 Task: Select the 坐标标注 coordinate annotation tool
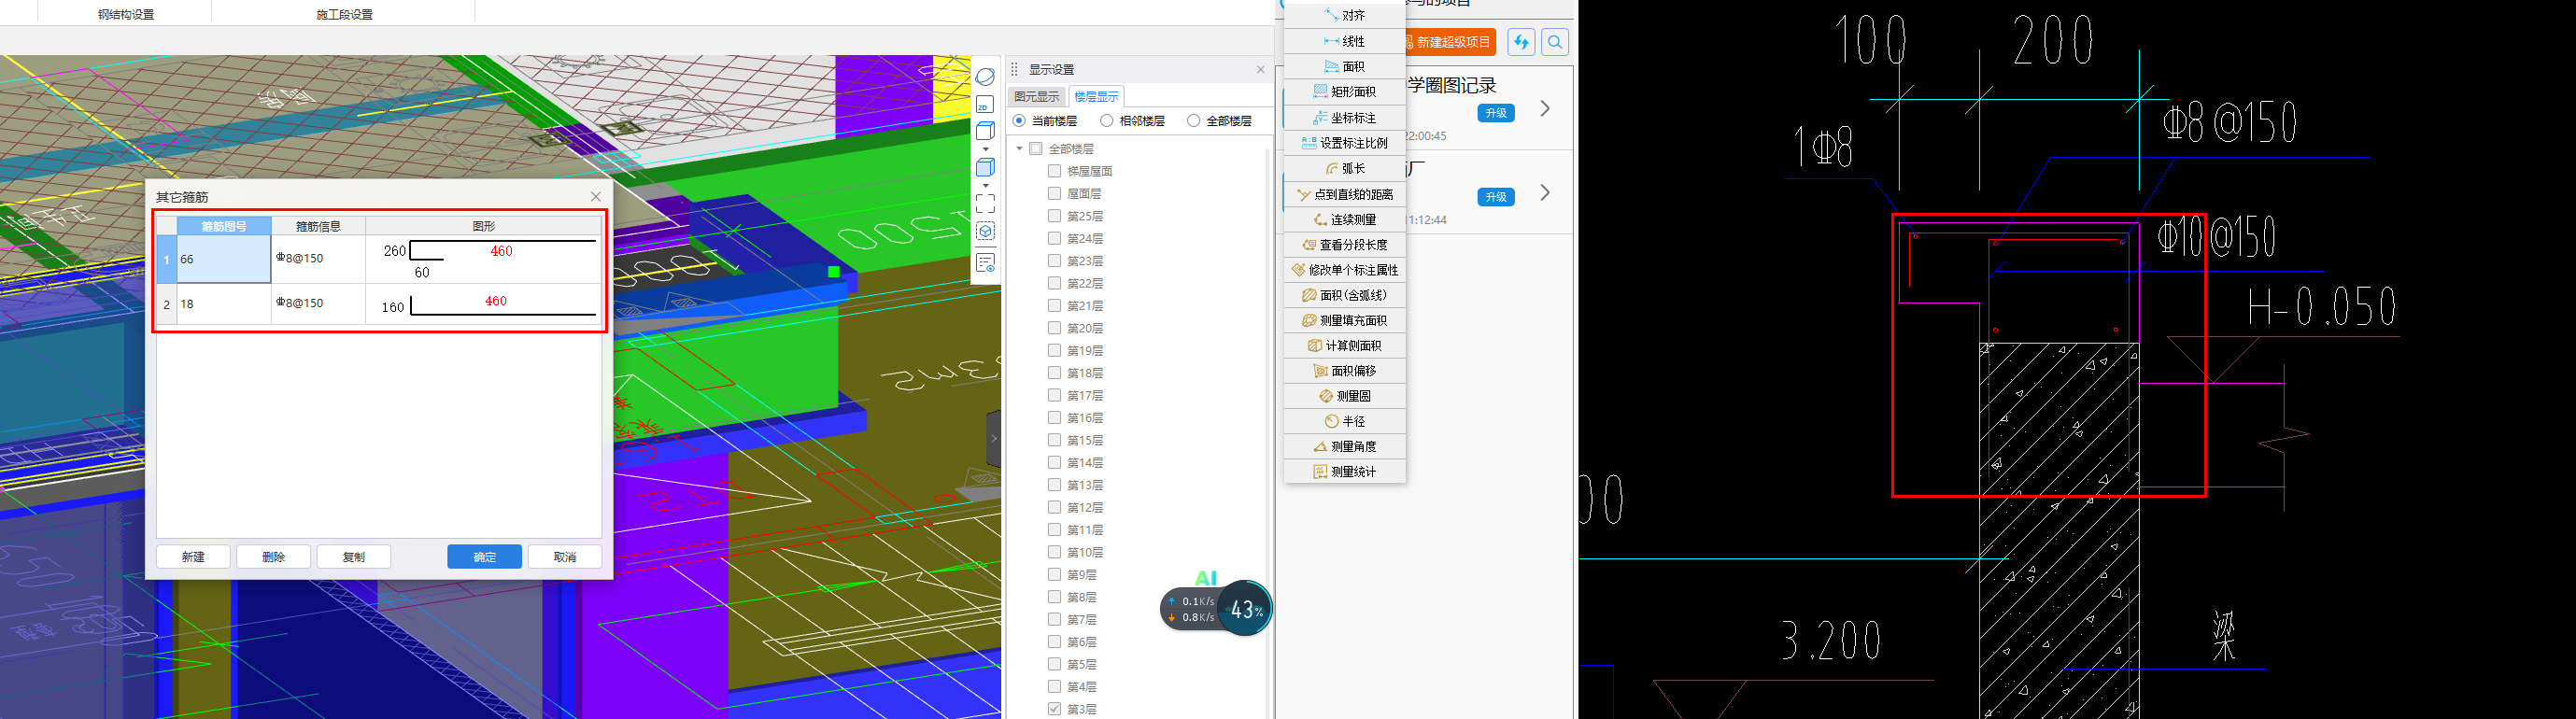(x=1345, y=117)
